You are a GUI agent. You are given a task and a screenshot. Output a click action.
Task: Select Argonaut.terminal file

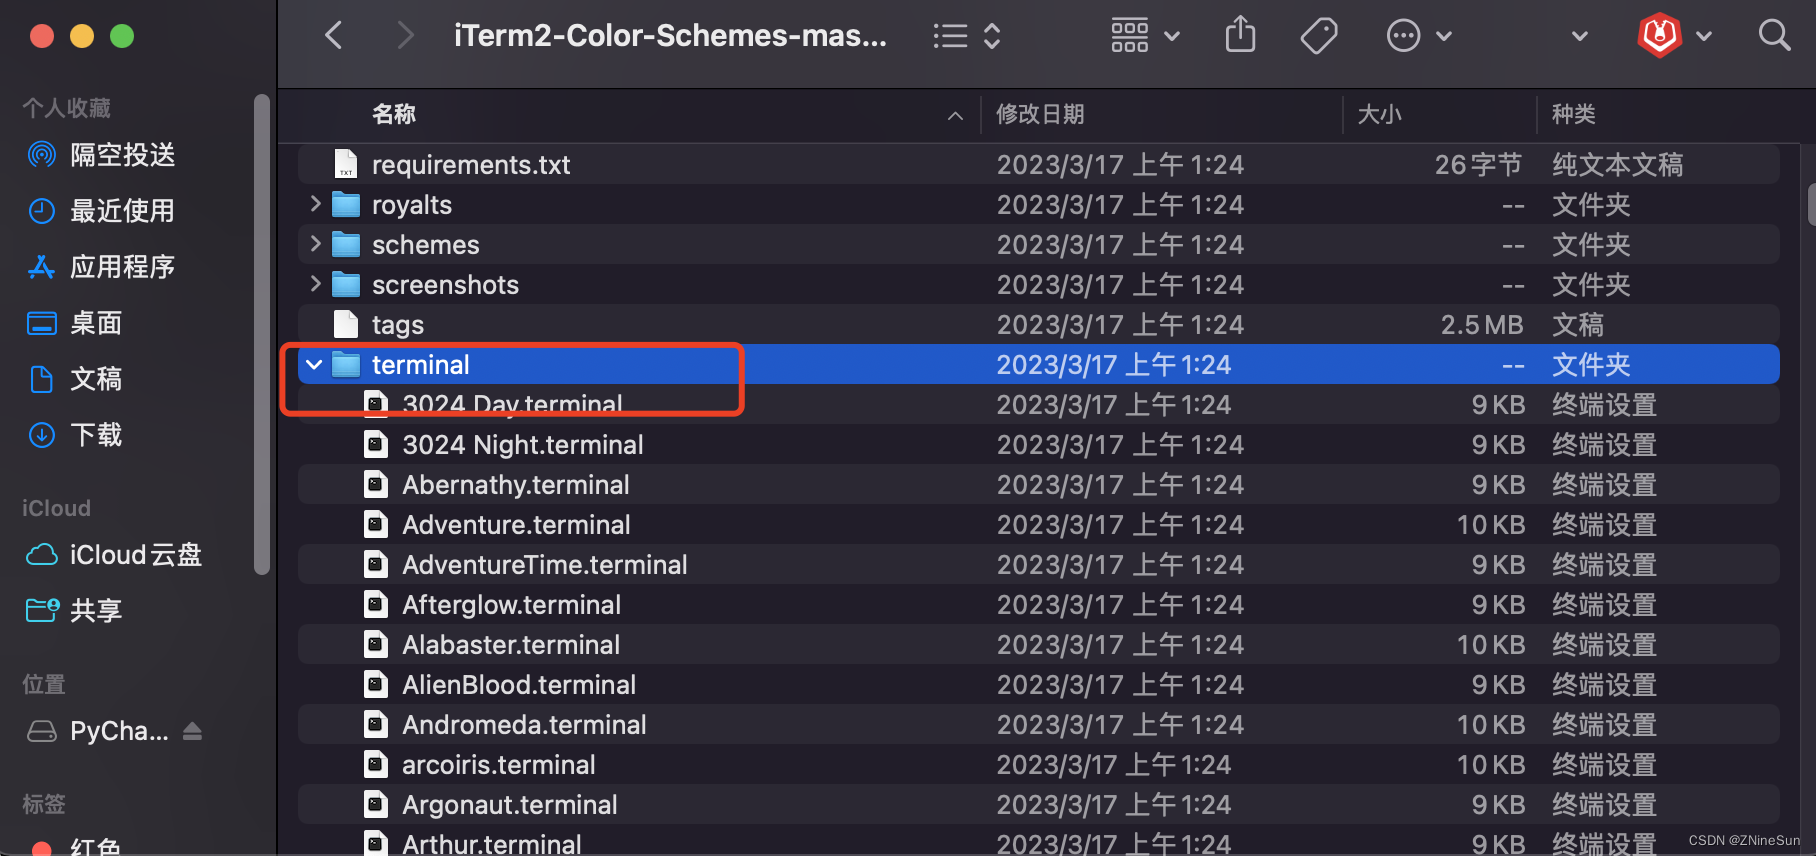tap(1038, 804)
